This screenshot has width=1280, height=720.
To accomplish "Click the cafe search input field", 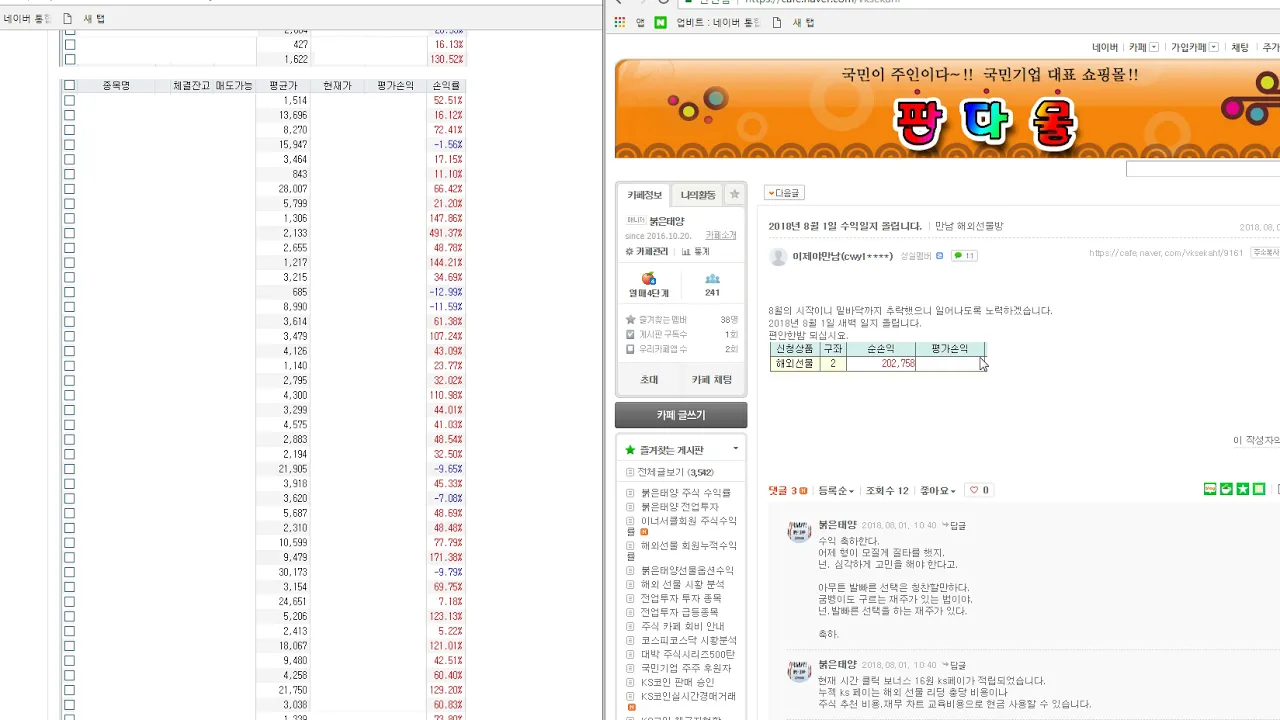I will [1203, 169].
